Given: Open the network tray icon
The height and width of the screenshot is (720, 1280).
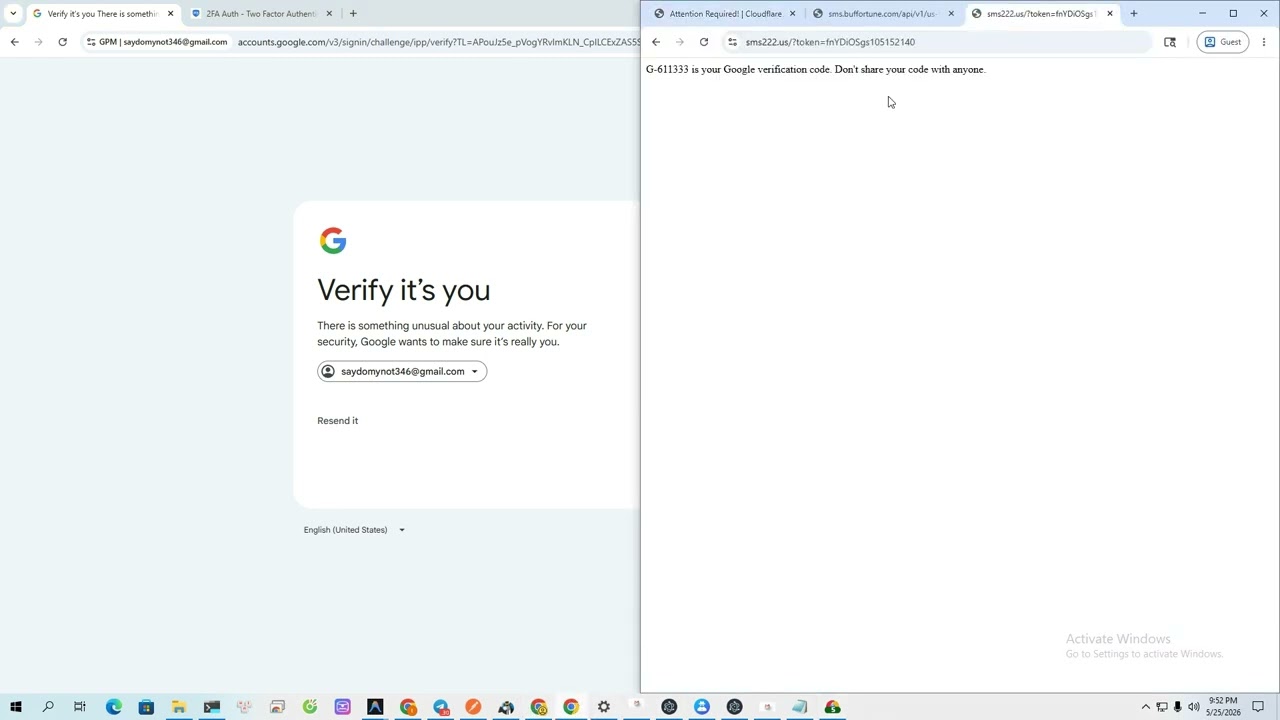Looking at the screenshot, I should 1162,707.
